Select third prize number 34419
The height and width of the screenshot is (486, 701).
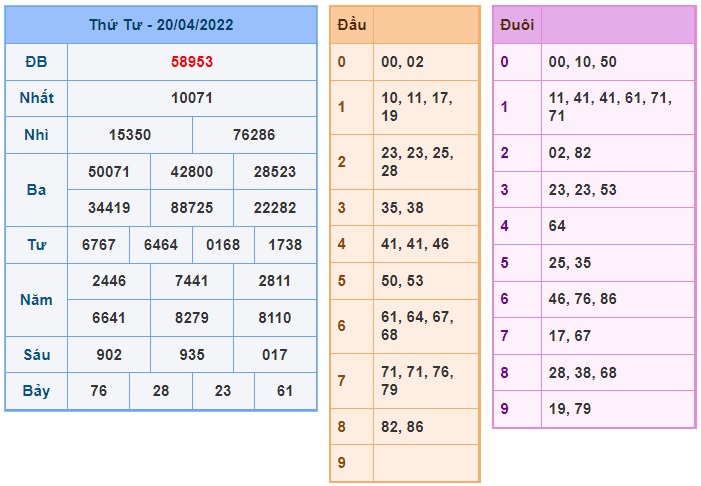[109, 208]
